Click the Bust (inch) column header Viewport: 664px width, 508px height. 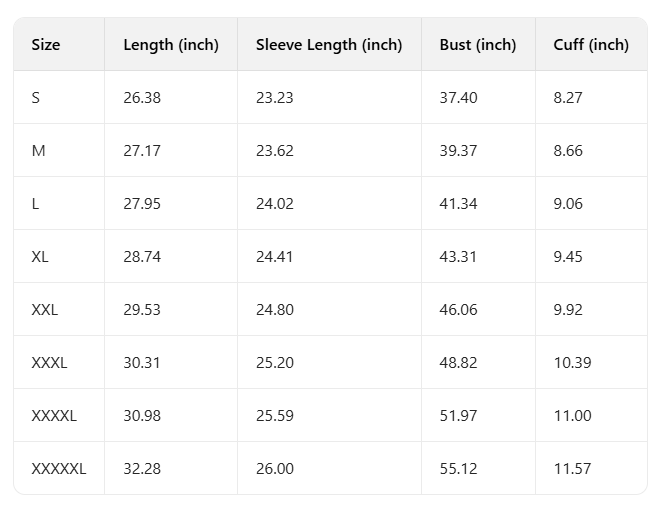(478, 45)
